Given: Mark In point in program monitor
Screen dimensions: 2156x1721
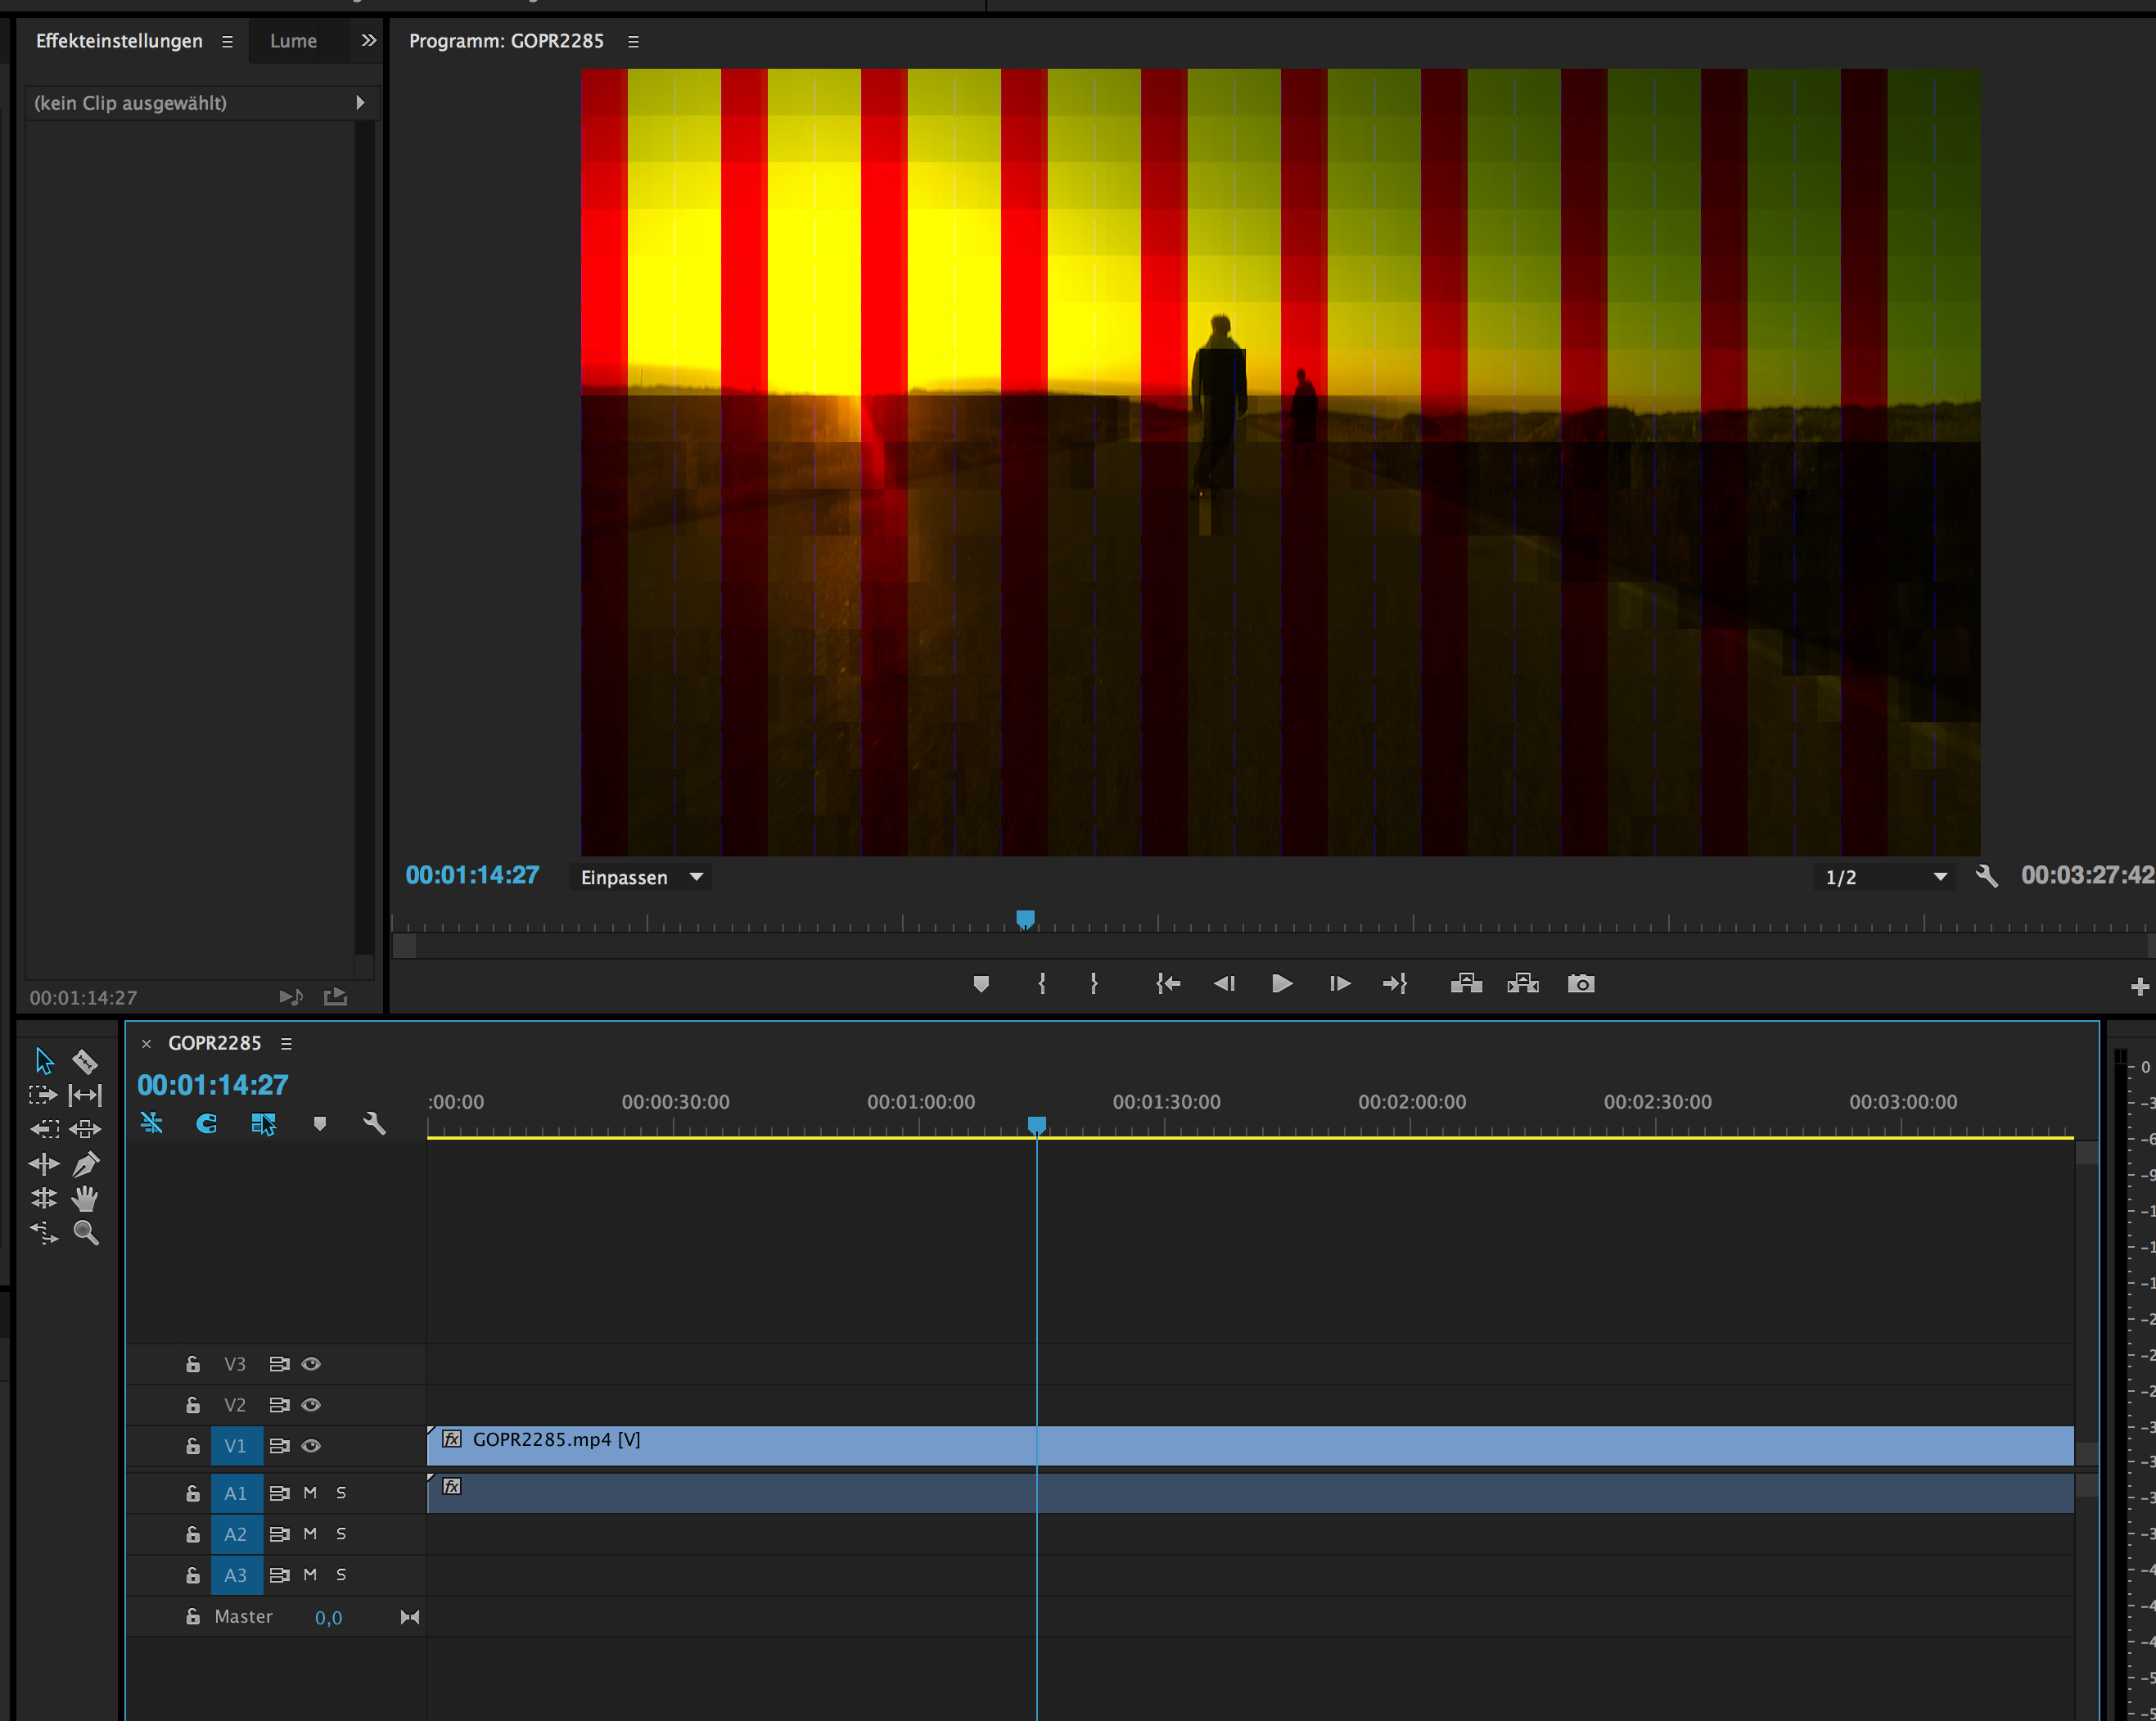Looking at the screenshot, I should tap(1042, 984).
